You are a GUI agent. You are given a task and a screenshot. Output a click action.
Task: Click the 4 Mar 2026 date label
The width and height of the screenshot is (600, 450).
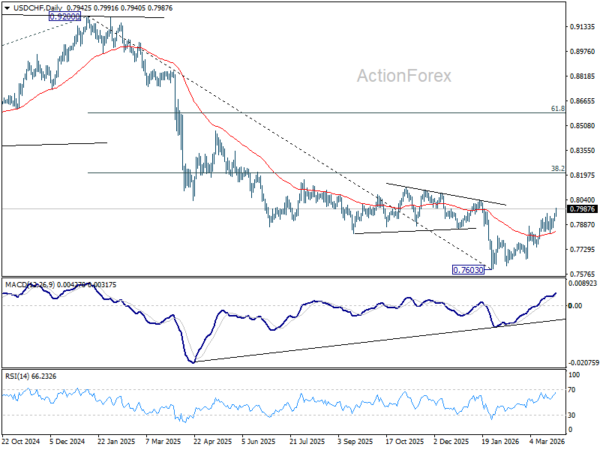point(547,442)
